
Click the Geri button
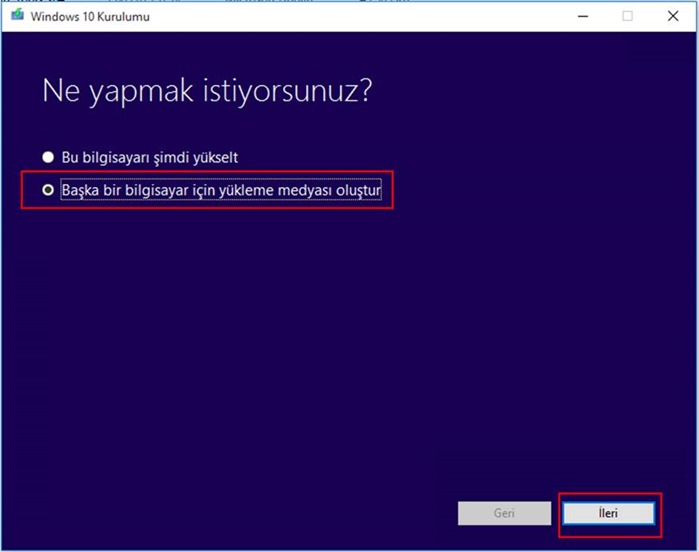[504, 513]
